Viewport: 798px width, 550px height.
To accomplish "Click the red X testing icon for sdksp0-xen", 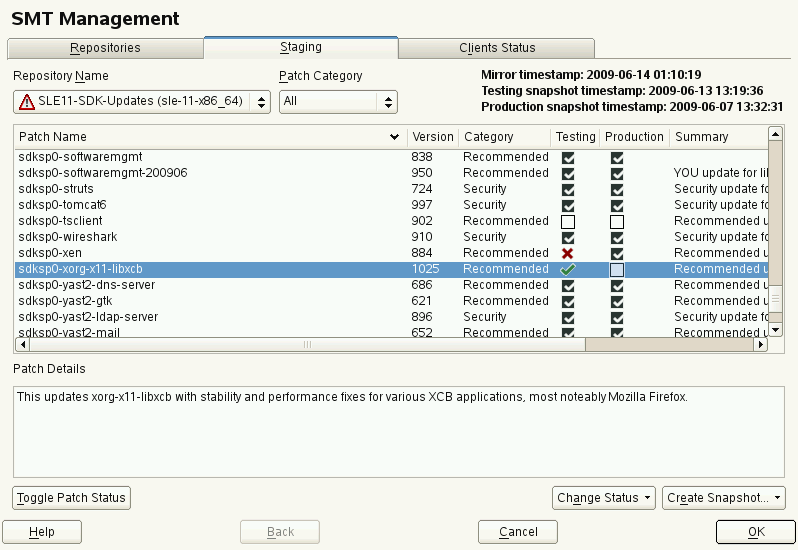I will tap(568, 253).
